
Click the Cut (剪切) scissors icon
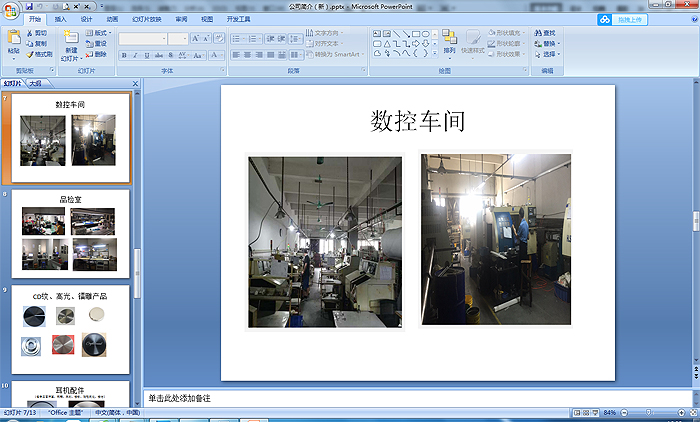coord(30,33)
